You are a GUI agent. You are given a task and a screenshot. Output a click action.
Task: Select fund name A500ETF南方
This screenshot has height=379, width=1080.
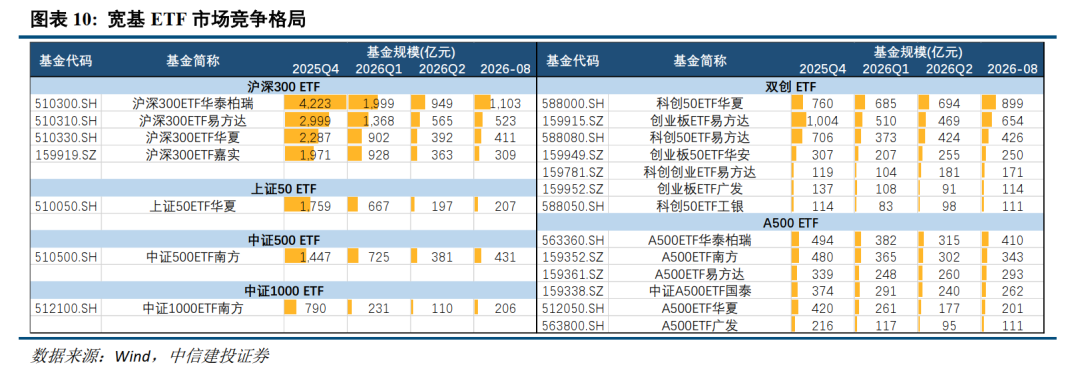click(x=700, y=257)
